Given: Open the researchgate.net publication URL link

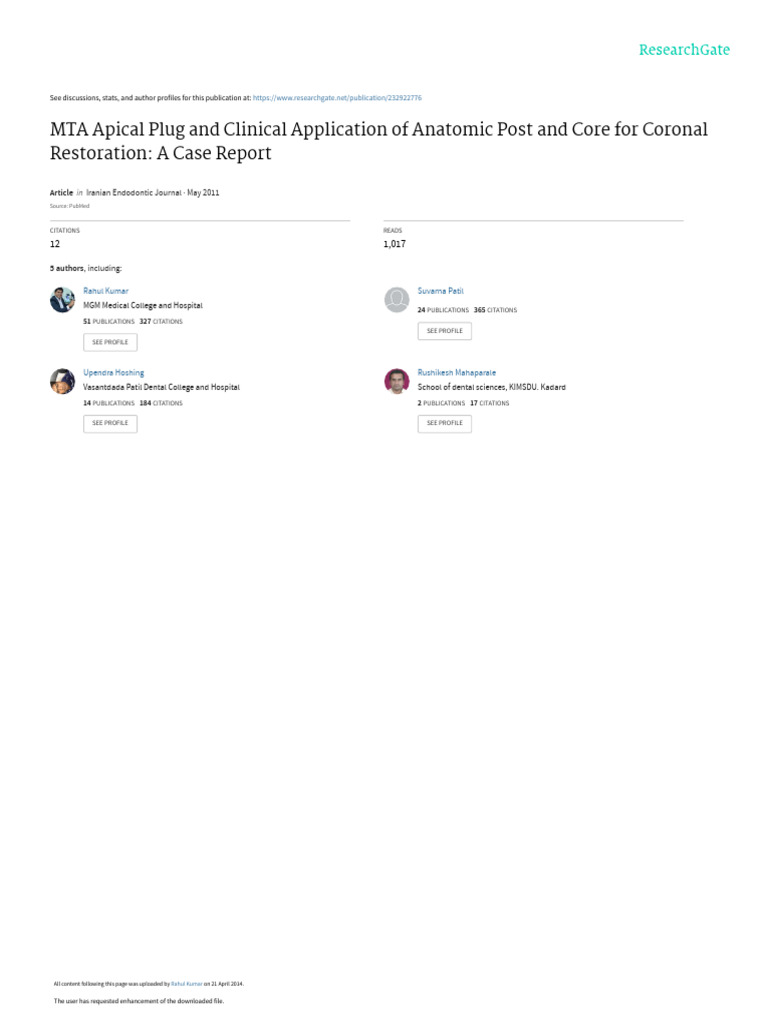Looking at the screenshot, I should click(337, 98).
